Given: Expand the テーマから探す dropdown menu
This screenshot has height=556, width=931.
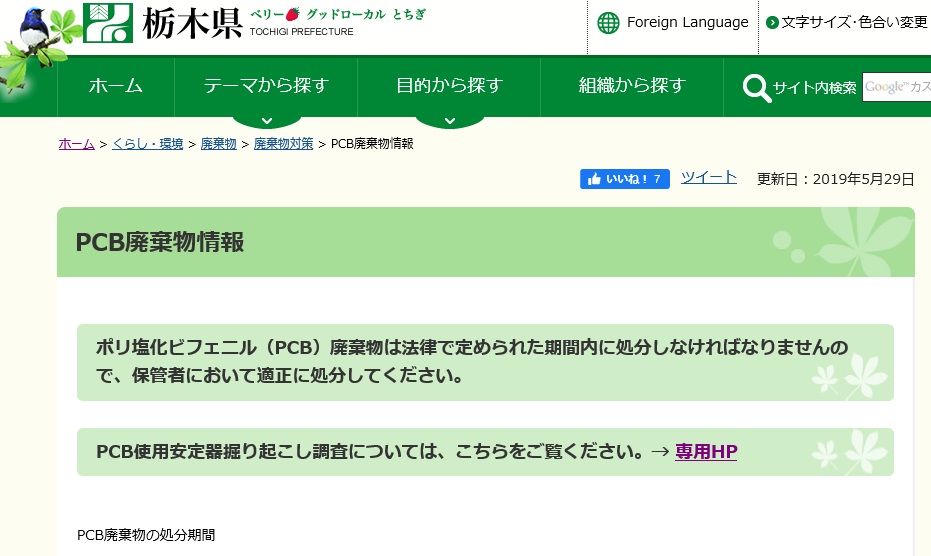Looking at the screenshot, I should click(265, 86).
